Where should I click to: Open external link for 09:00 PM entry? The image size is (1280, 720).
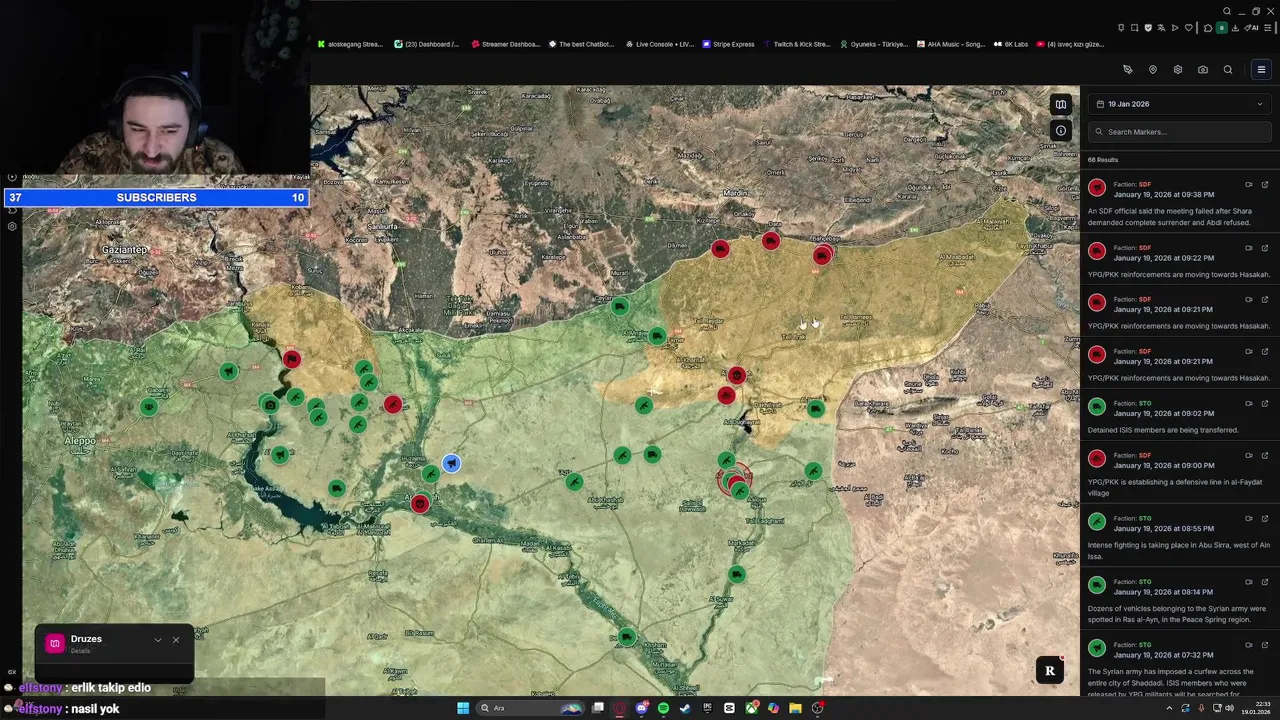click(x=1265, y=456)
